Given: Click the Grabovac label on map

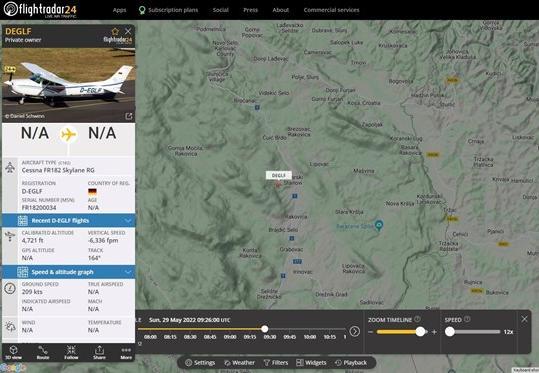Looking at the screenshot, I should 291,249.
